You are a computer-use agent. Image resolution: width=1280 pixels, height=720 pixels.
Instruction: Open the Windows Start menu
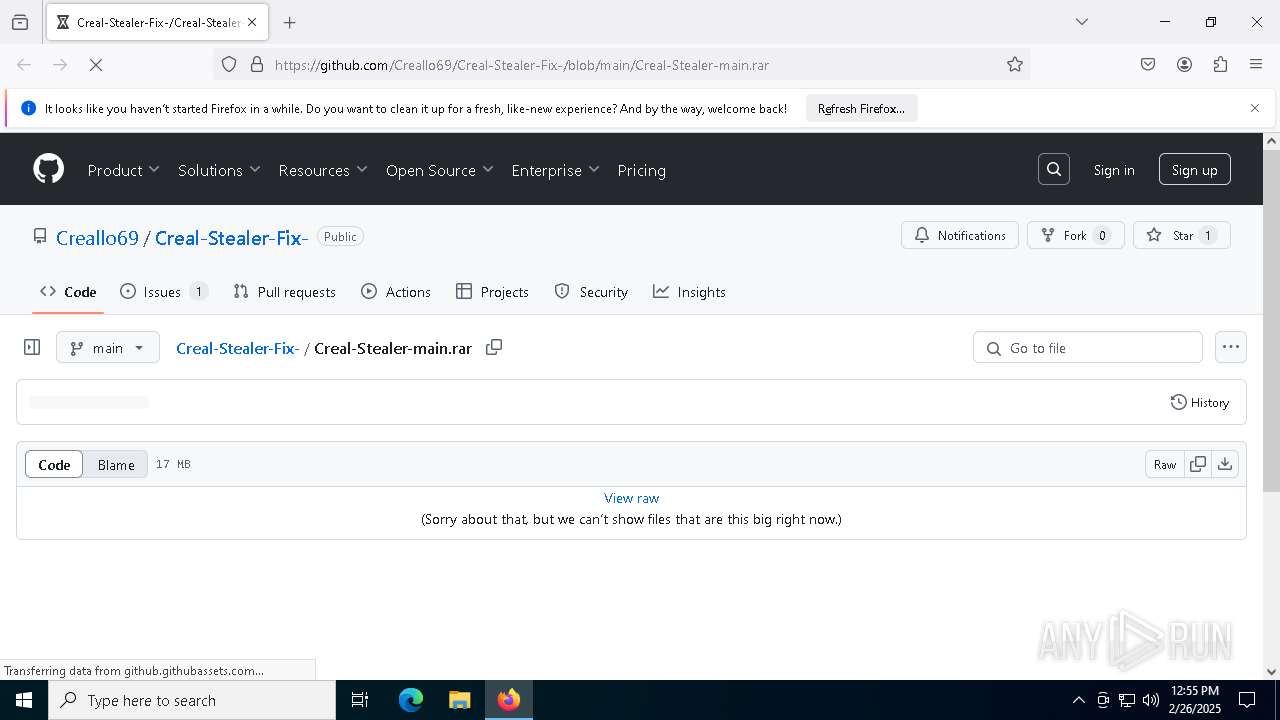(x=24, y=700)
